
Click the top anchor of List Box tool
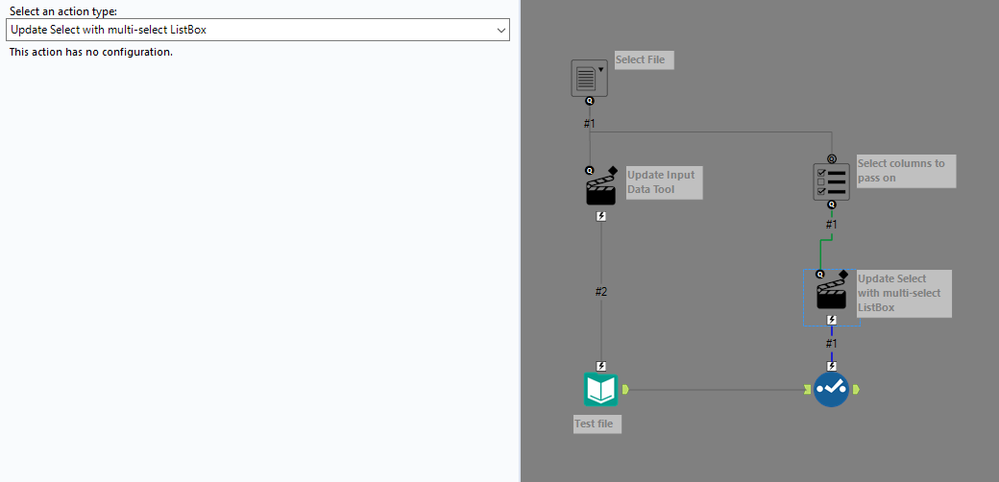click(x=831, y=159)
